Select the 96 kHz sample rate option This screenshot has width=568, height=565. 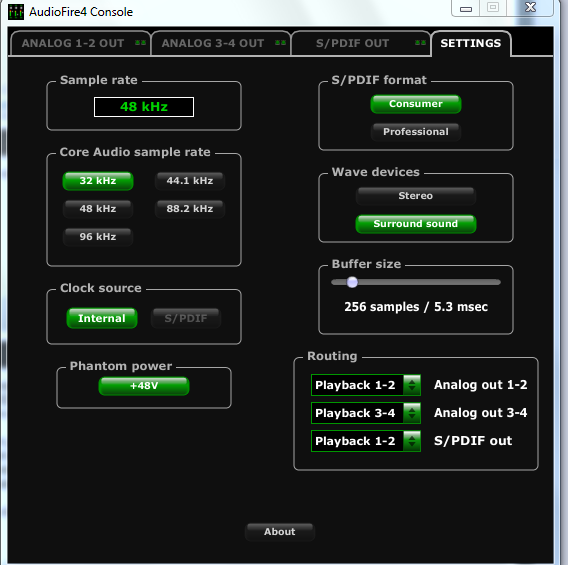(98, 237)
